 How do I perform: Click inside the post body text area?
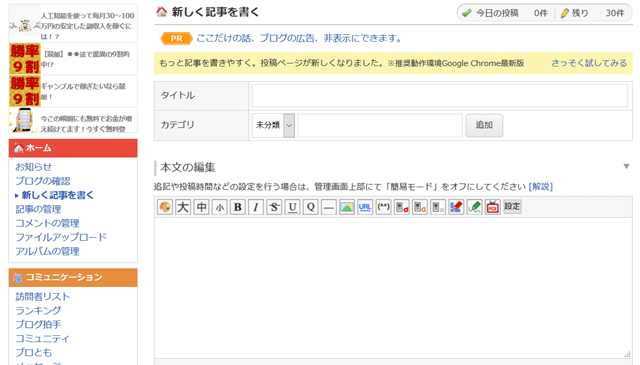click(393, 288)
